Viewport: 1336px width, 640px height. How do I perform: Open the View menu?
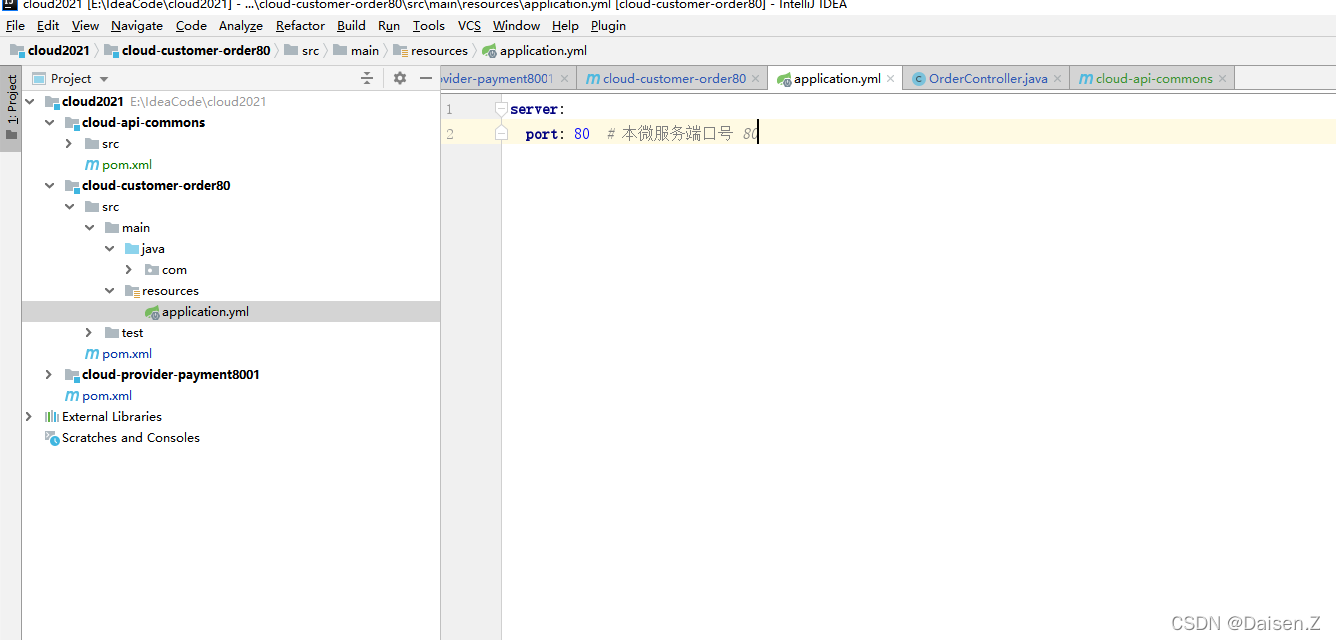click(85, 26)
